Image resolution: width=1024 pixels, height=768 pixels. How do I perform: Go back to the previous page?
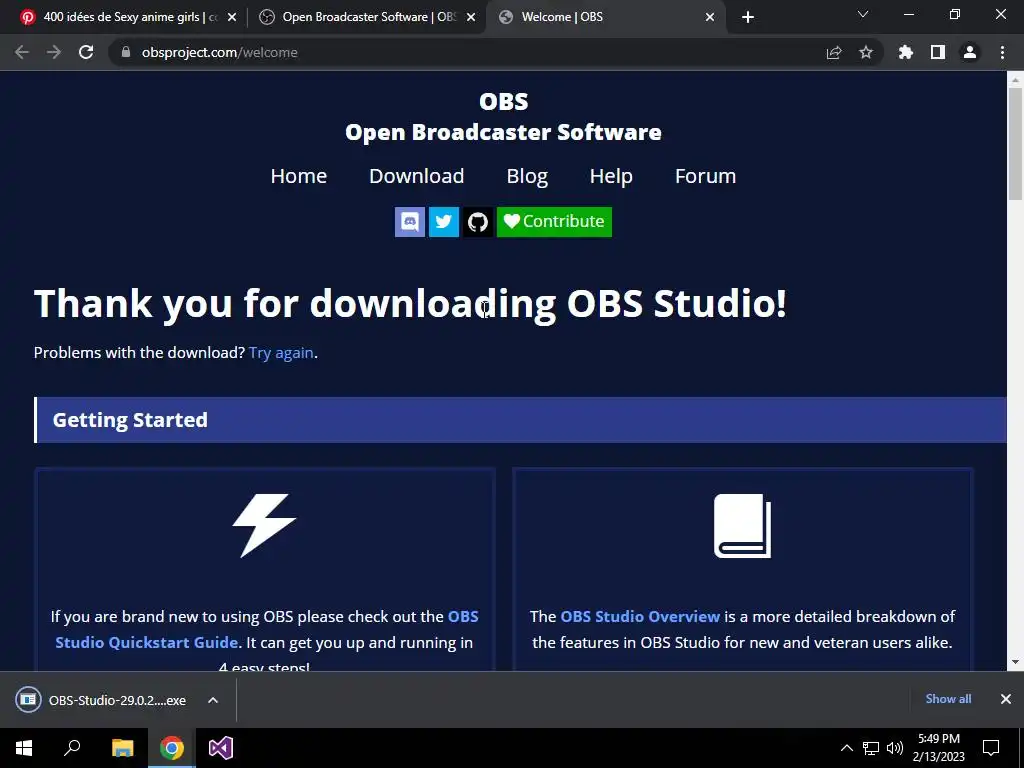22,52
